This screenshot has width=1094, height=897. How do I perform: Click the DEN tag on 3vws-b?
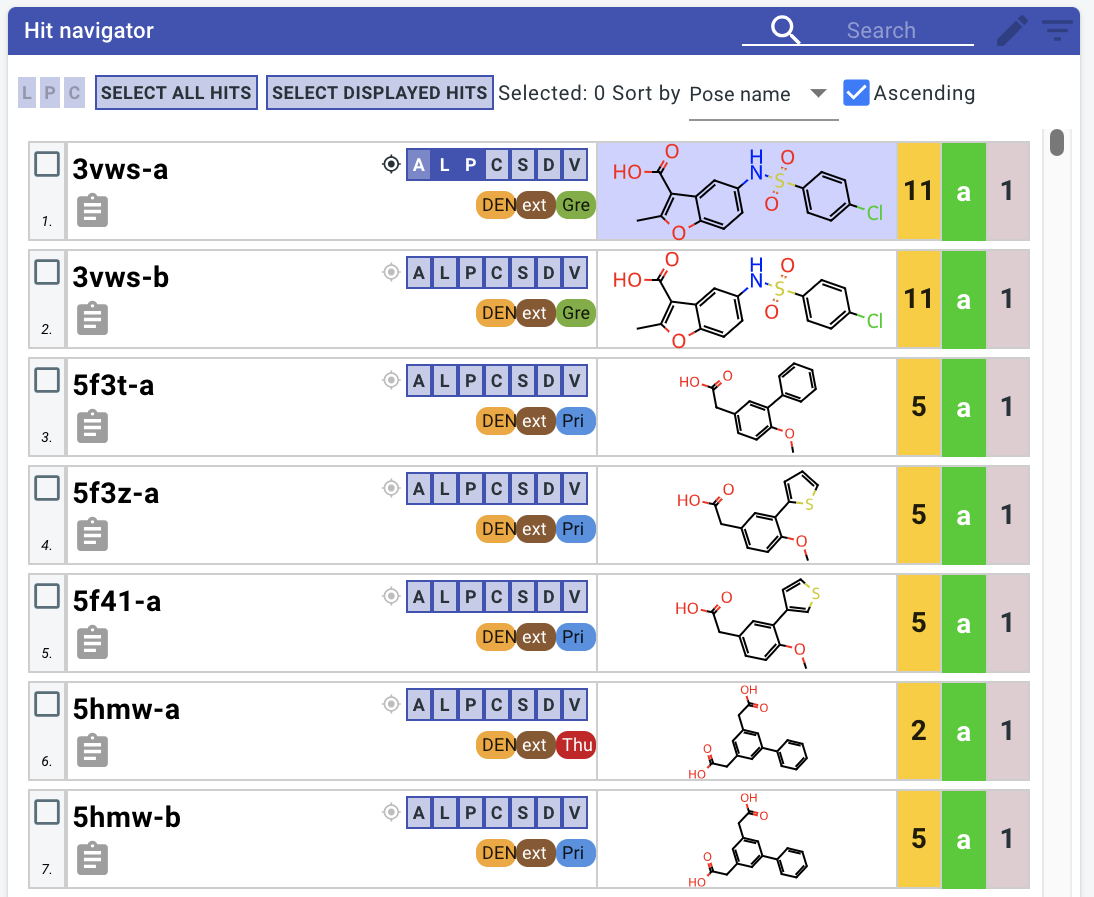click(x=498, y=313)
